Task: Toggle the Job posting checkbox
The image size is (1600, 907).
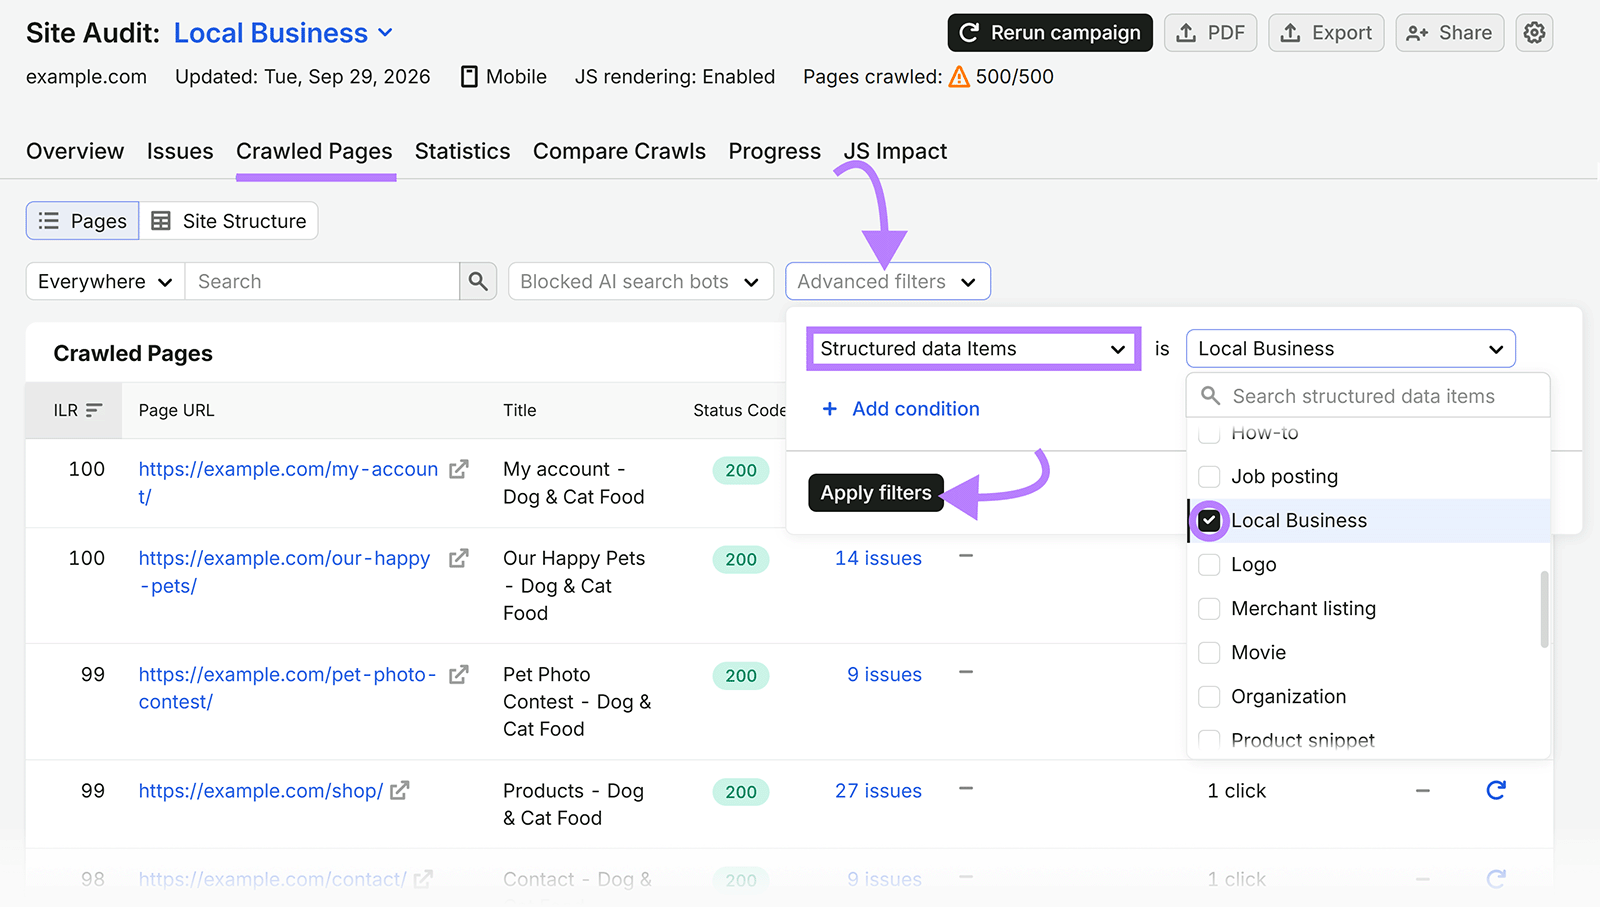Action: coord(1209,476)
